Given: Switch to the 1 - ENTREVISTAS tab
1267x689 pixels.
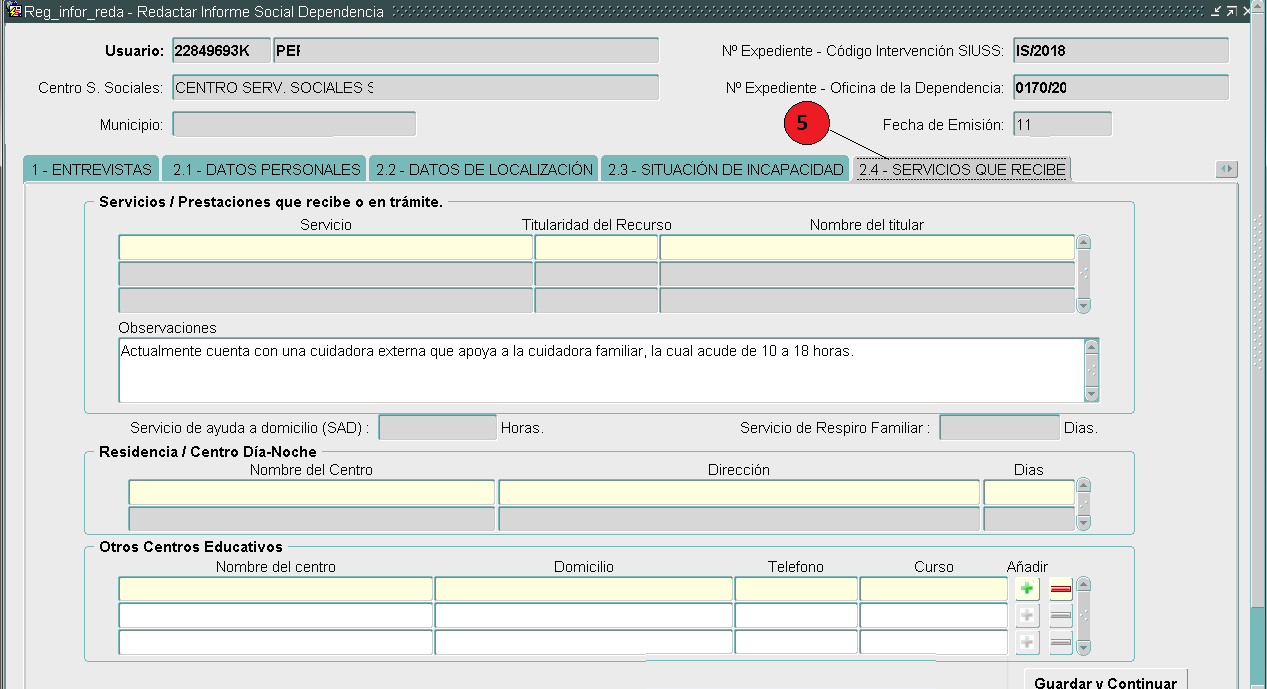Looking at the screenshot, I should [x=90, y=169].
